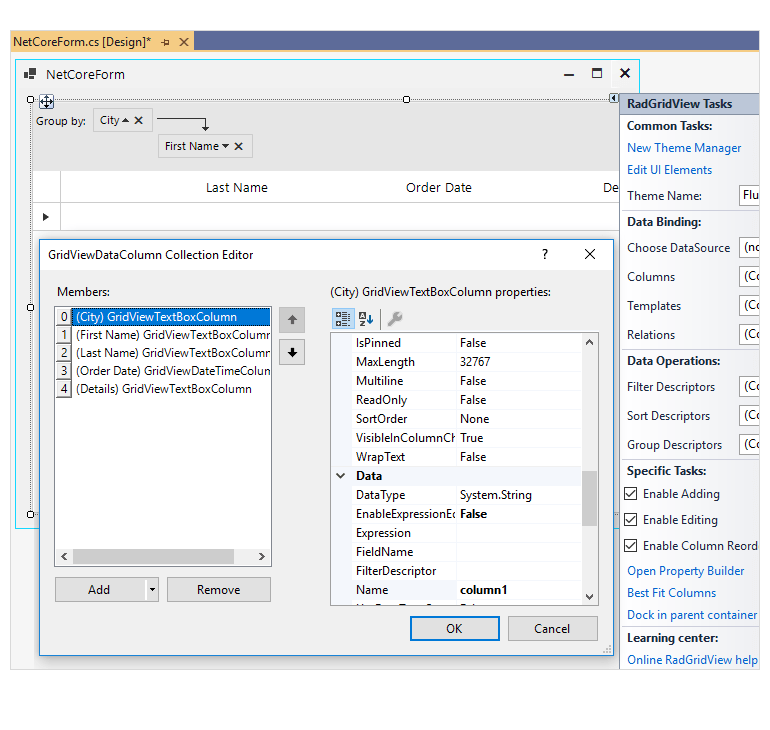Click the First Name group descriptor
Viewport: 770px width, 730px height.
pos(205,146)
